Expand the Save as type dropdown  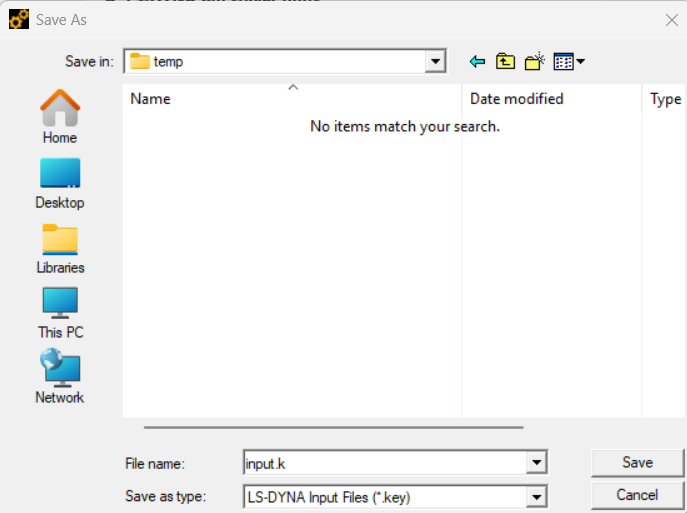[537, 496]
